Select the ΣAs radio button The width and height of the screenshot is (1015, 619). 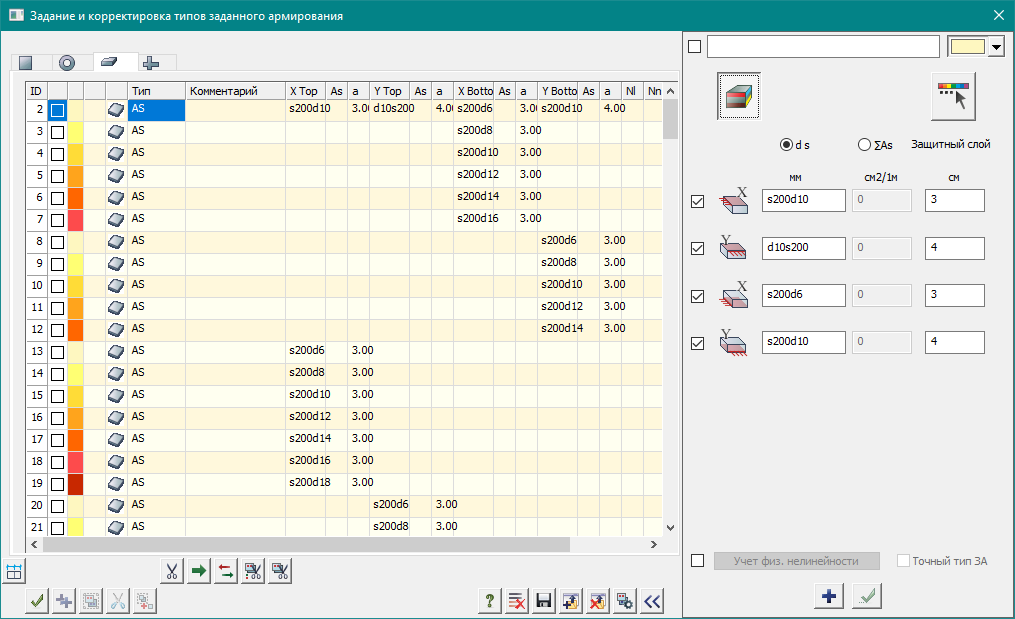point(864,144)
